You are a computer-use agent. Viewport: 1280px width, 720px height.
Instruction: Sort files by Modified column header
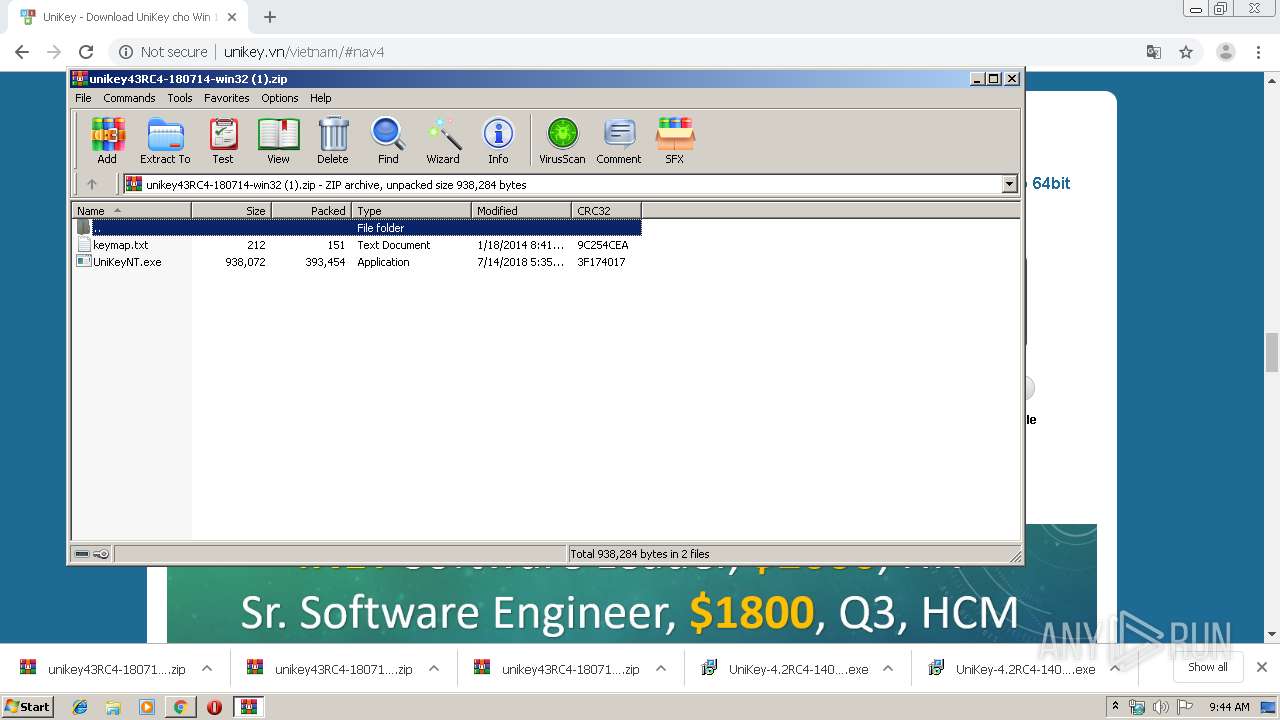pos(521,210)
